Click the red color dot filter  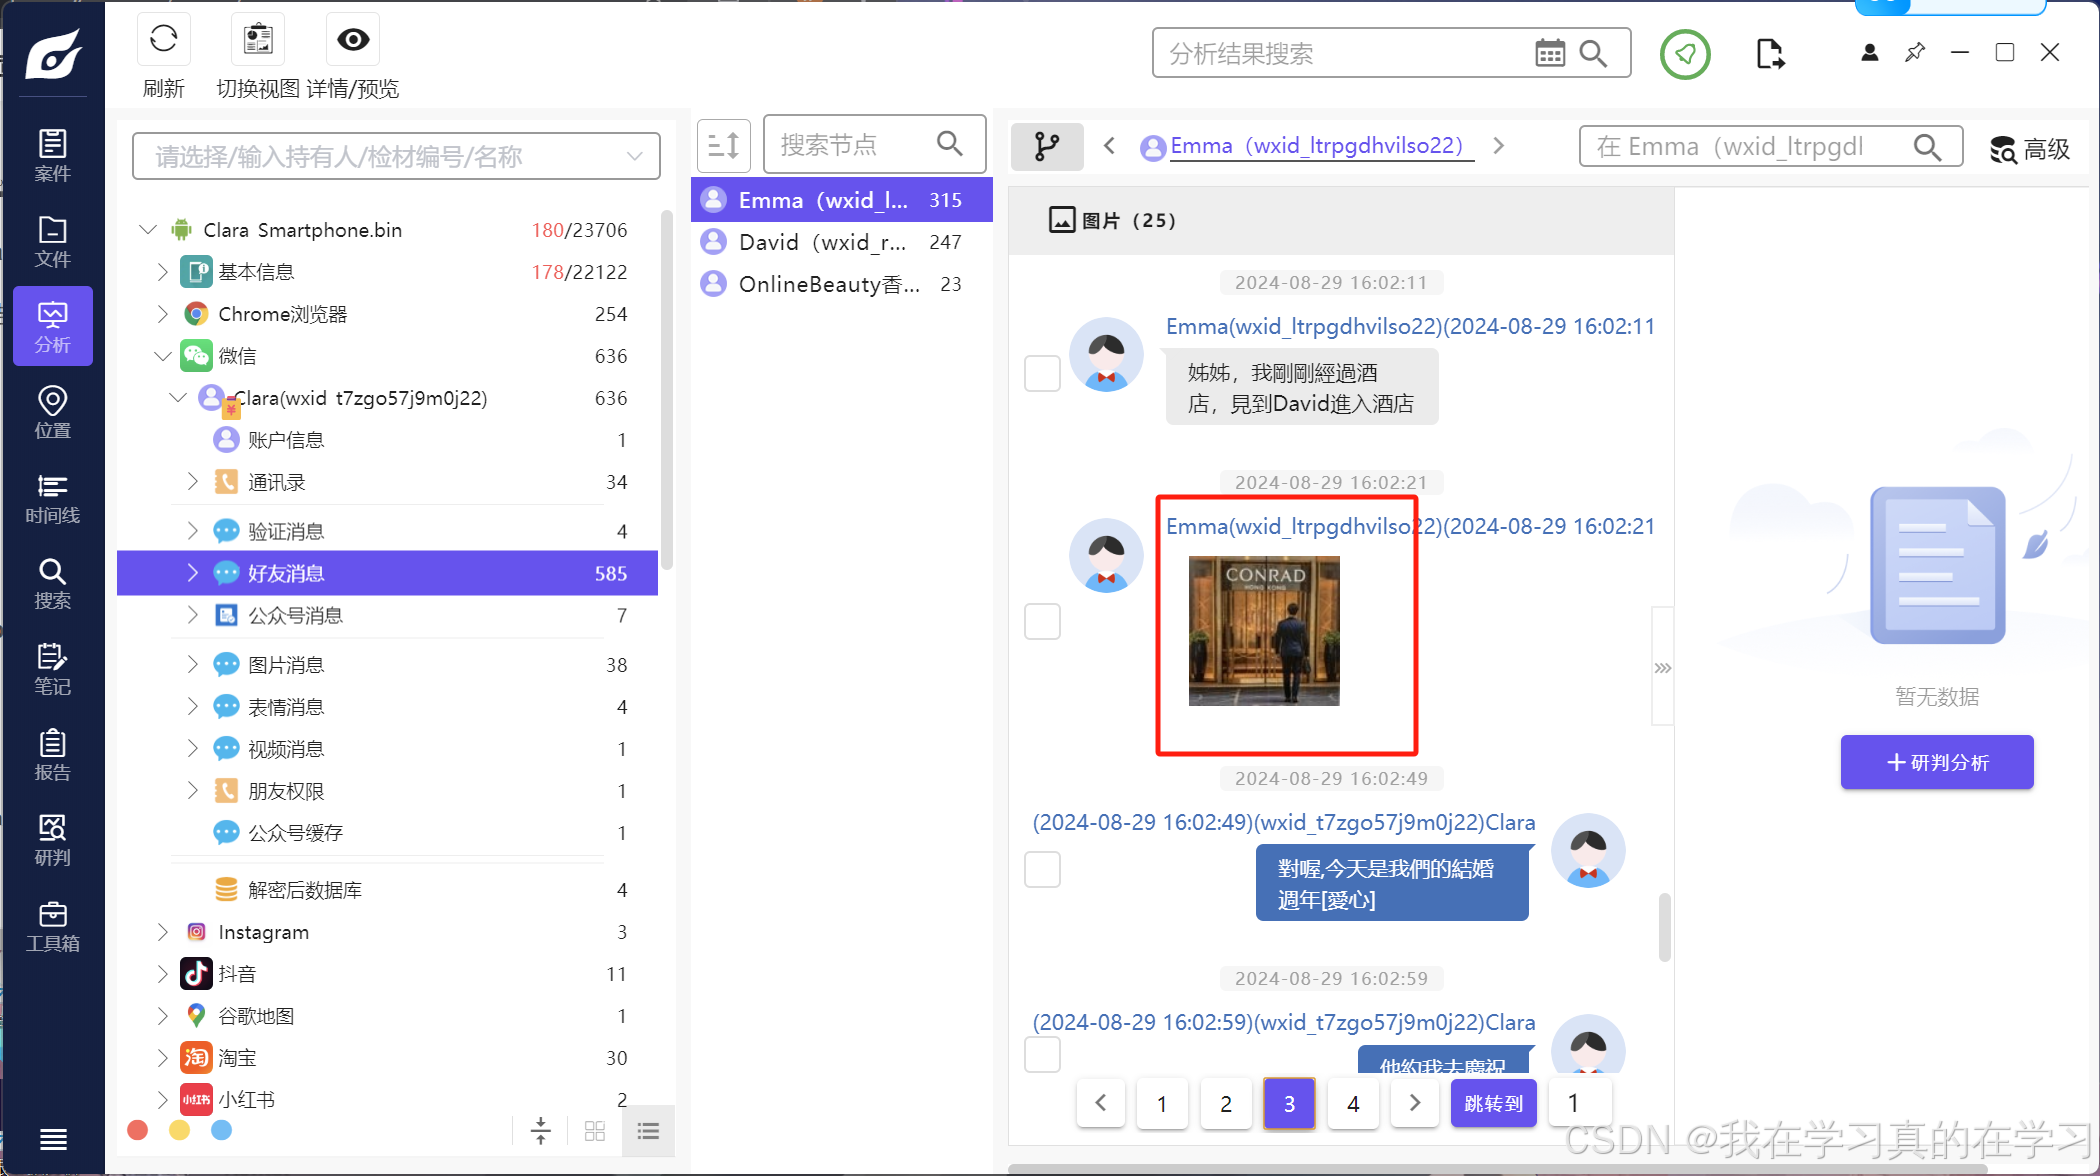click(x=138, y=1130)
